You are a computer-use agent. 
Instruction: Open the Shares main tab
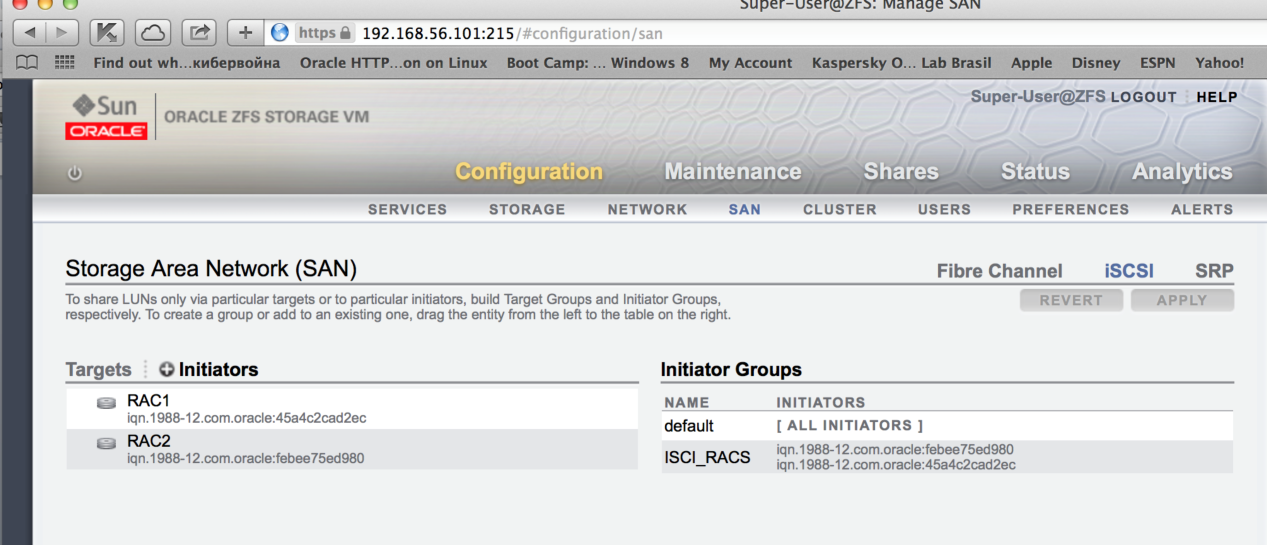[901, 171]
